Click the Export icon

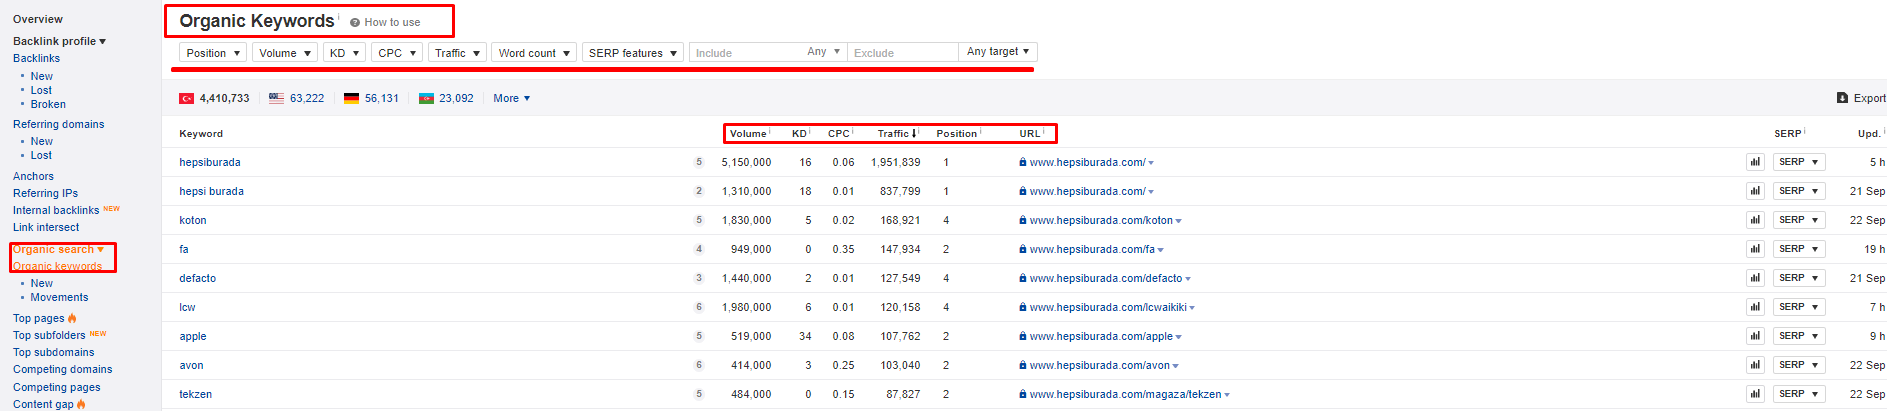point(1842,98)
